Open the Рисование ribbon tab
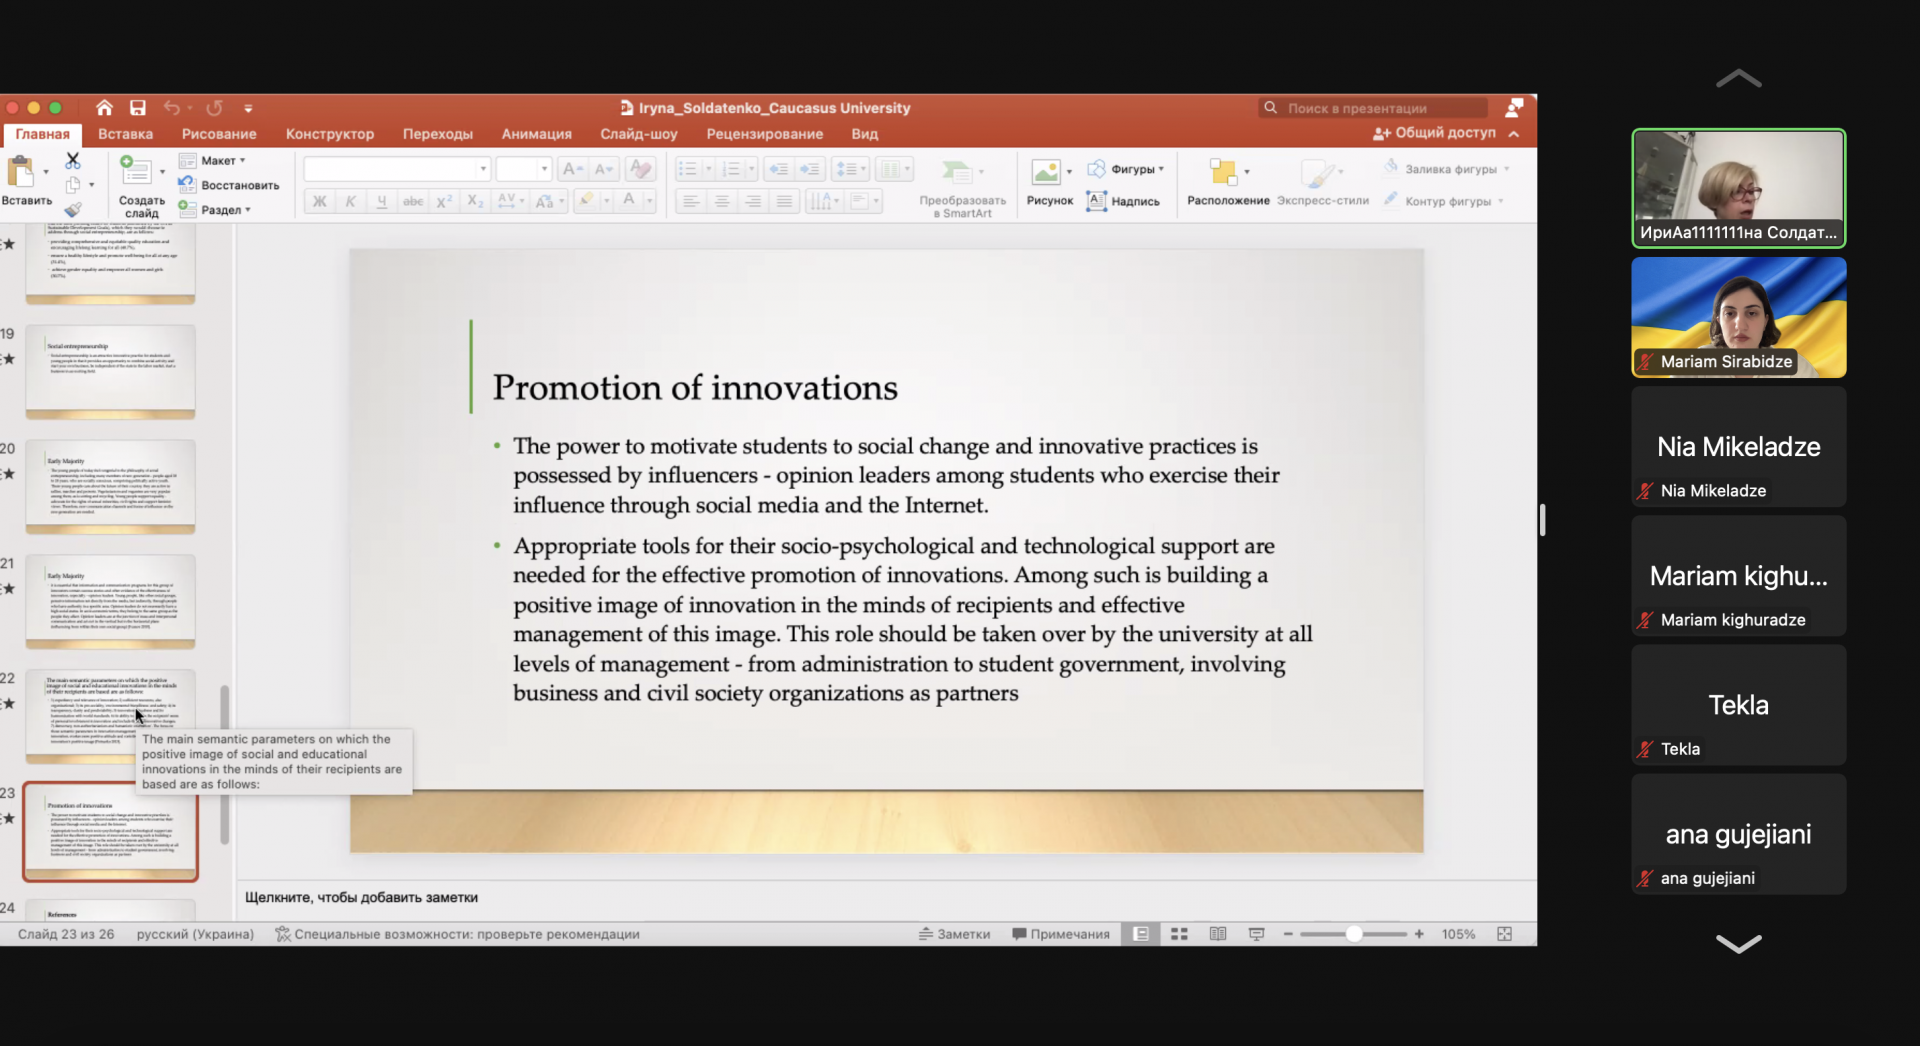Viewport: 1920px width, 1046px height. tap(219, 134)
